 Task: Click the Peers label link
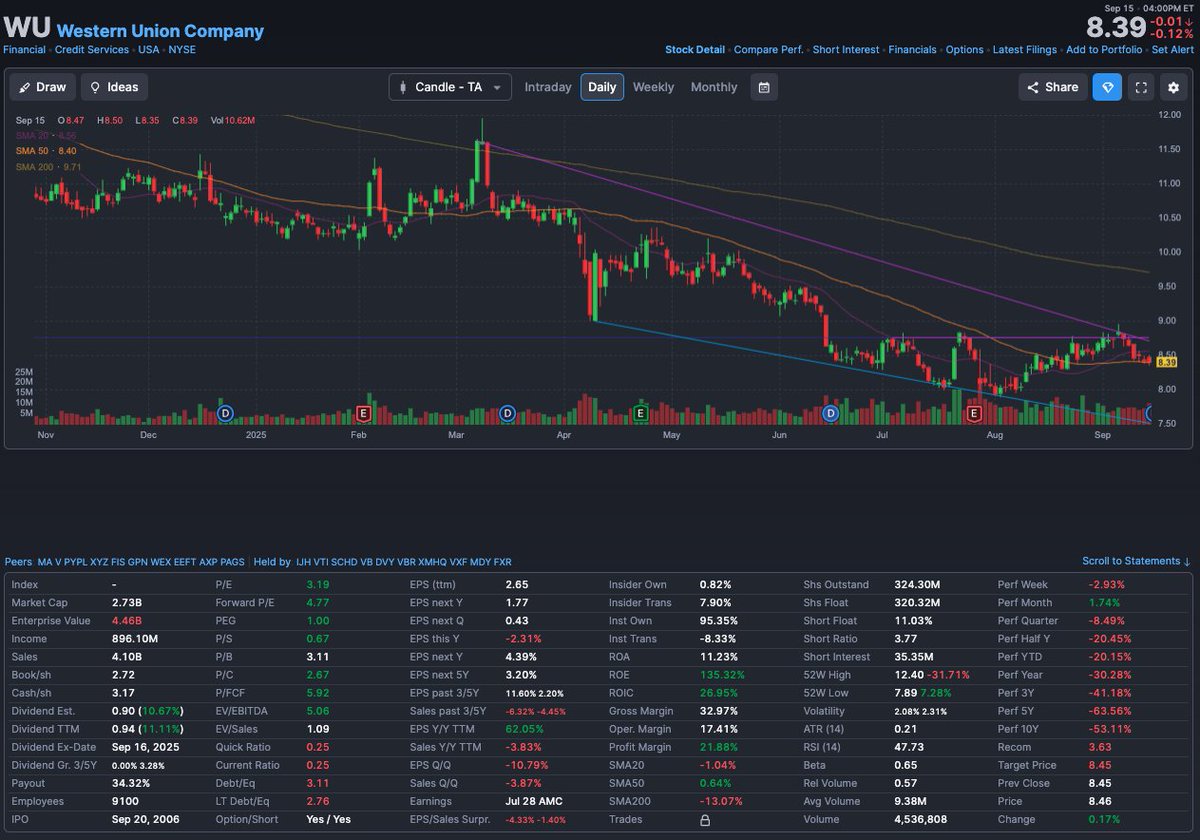tap(18, 562)
